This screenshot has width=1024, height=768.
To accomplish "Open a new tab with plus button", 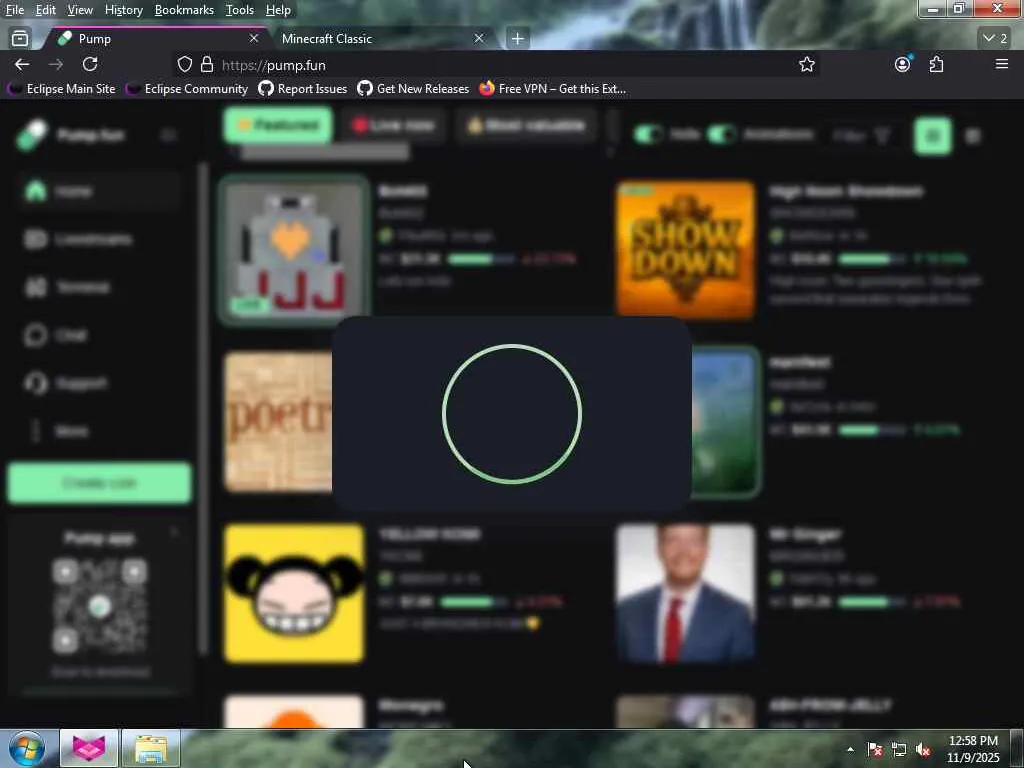I will (517, 39).
